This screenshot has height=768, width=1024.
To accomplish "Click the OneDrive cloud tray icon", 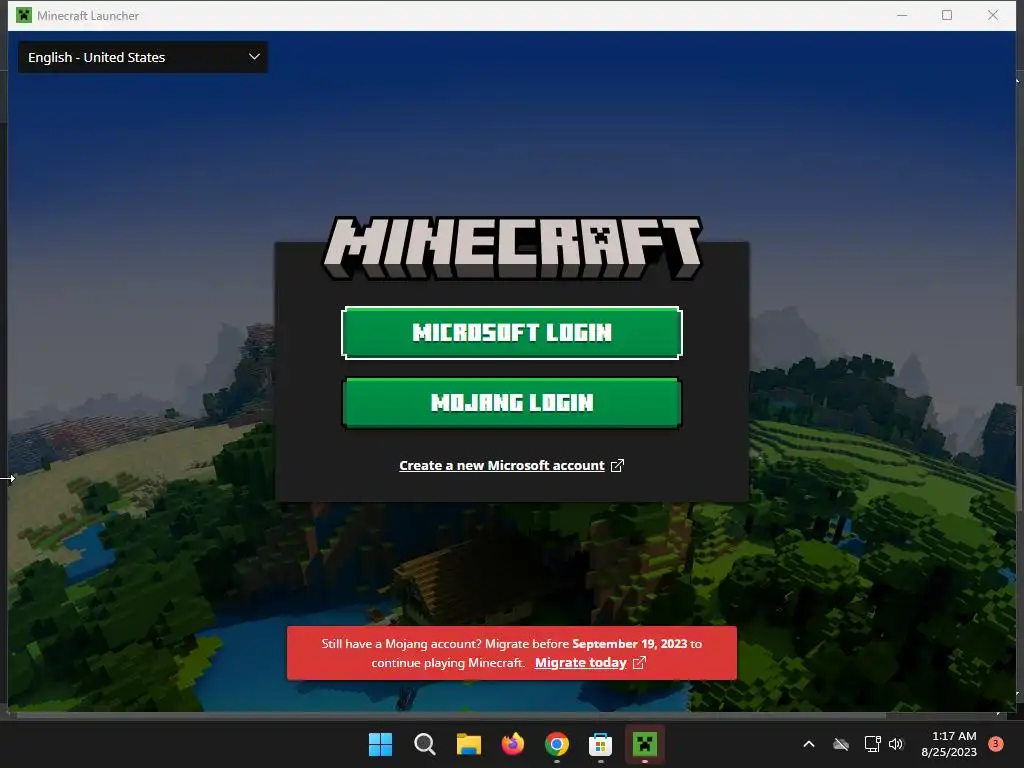I will pyautogui.click(x=841, y=744).
